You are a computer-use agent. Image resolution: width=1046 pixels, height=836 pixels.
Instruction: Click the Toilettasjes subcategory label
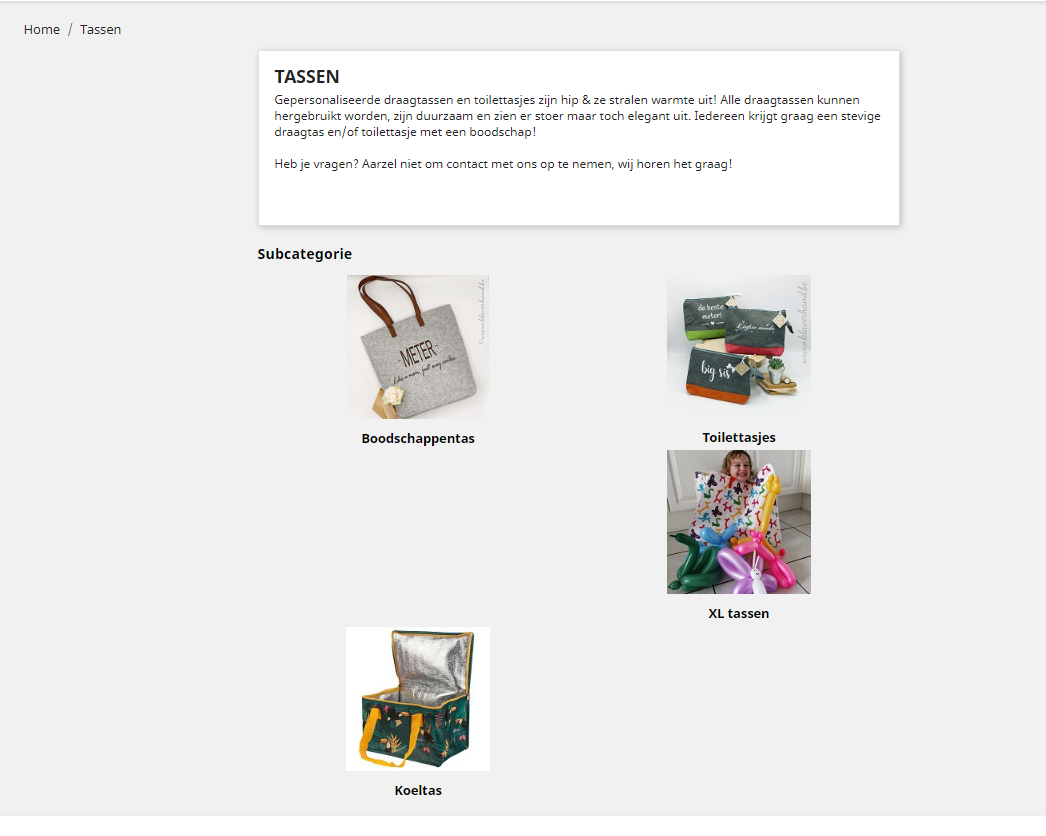[738, 437]
